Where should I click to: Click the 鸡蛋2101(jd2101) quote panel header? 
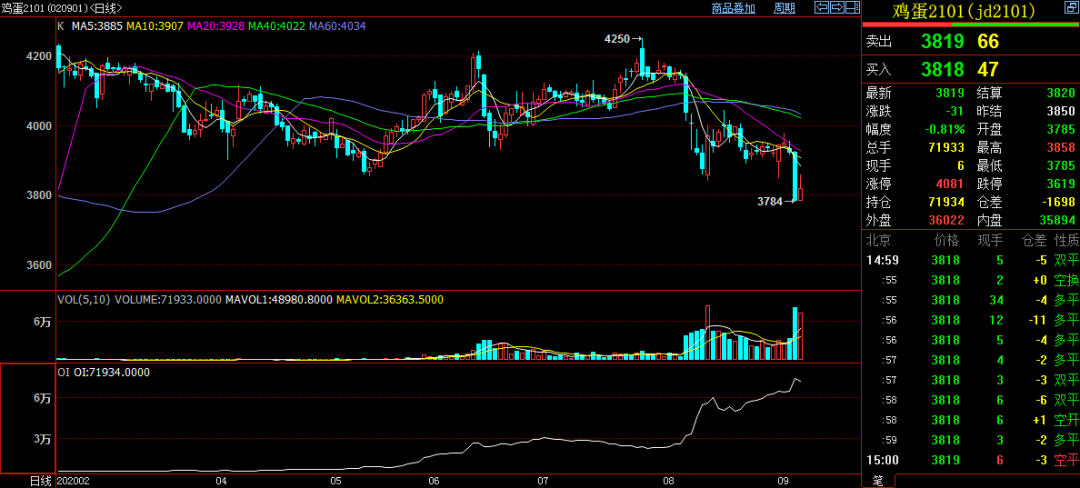964,11
